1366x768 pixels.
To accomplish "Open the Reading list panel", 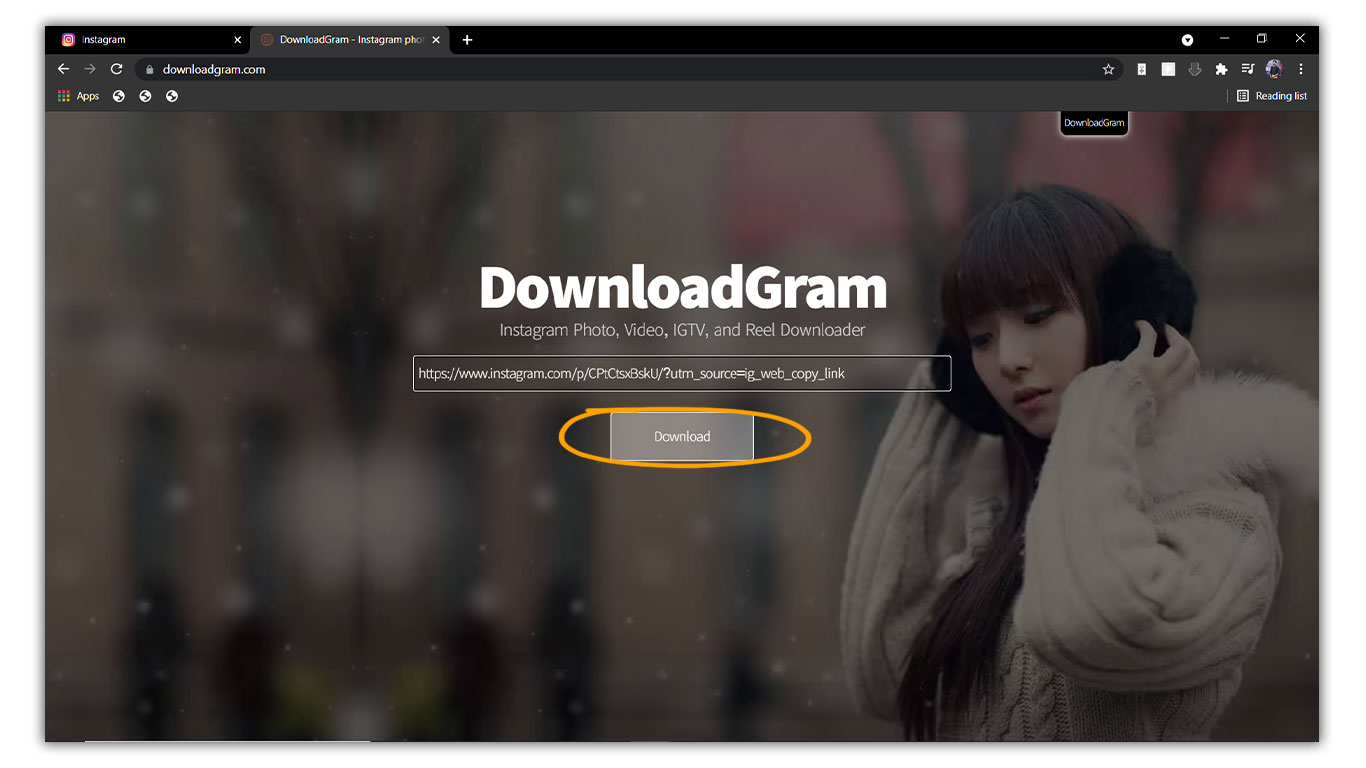I will coord(1272,96).
